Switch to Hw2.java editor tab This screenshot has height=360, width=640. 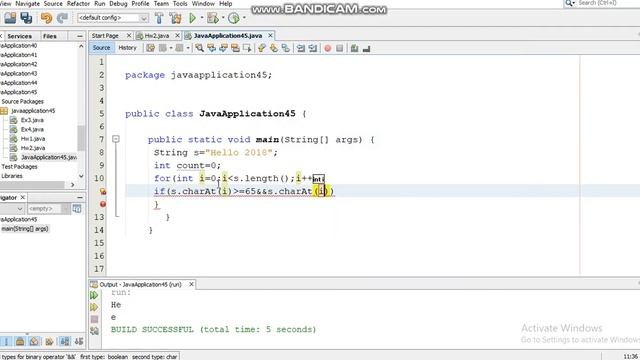click(x=157, y=36)
